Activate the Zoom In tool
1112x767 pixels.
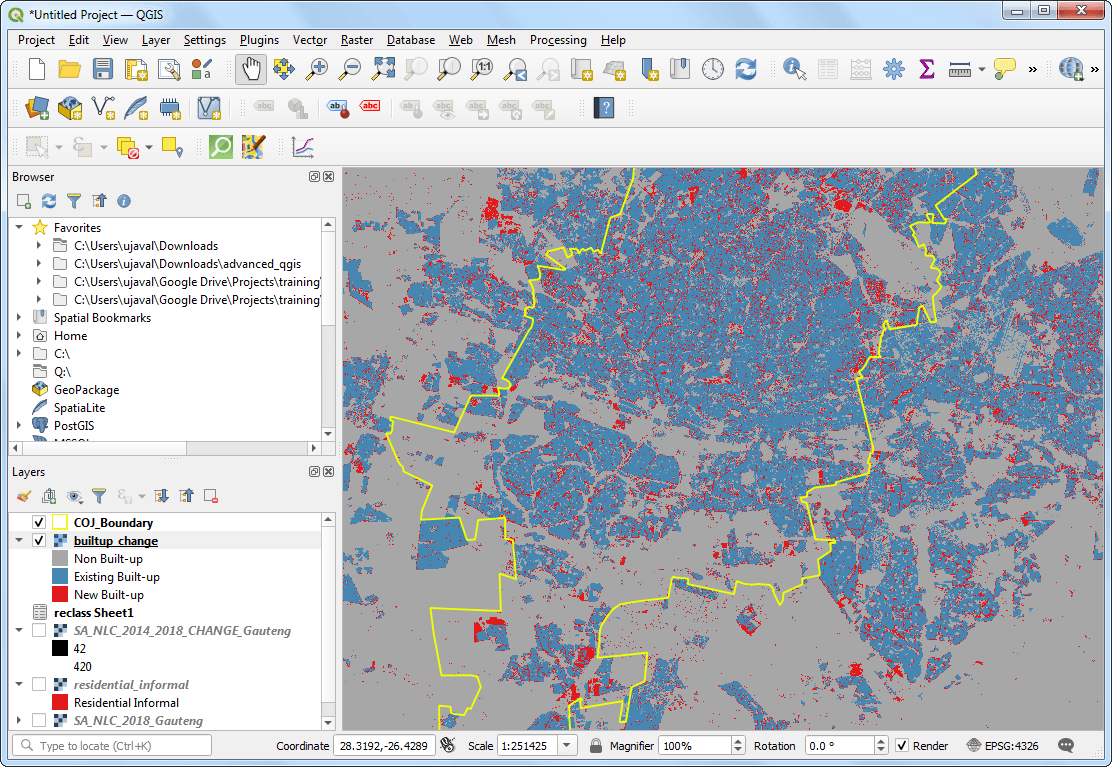[318, 69]
